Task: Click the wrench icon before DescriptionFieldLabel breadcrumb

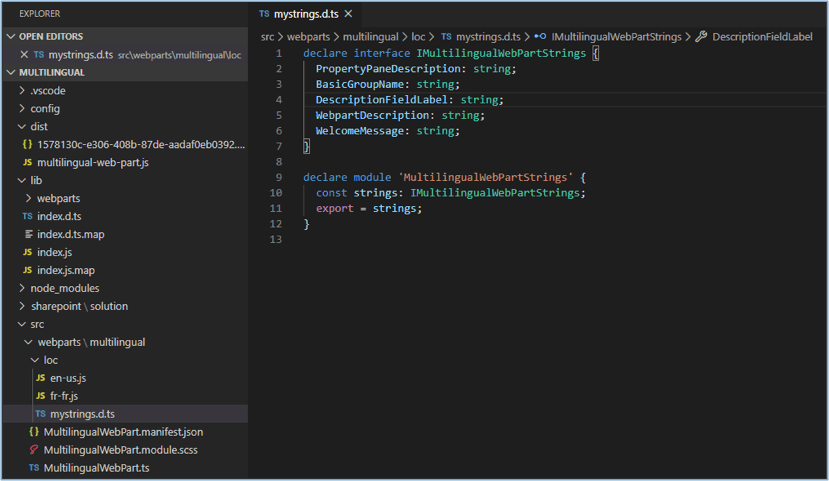Action: pyautogui.click(x=701, y=36)
